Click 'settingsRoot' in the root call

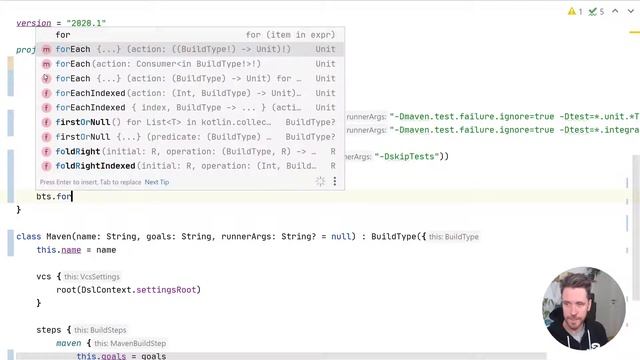click(166, 290)
